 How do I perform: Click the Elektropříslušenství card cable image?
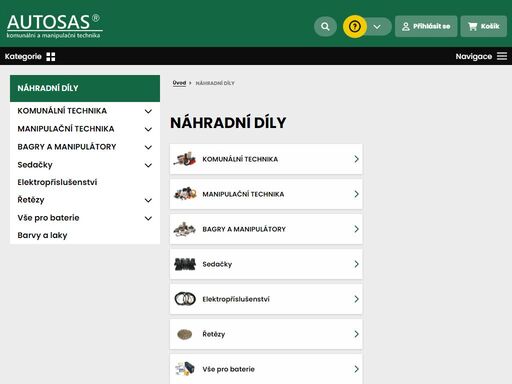pyautogui.click(x=185, y=299)
